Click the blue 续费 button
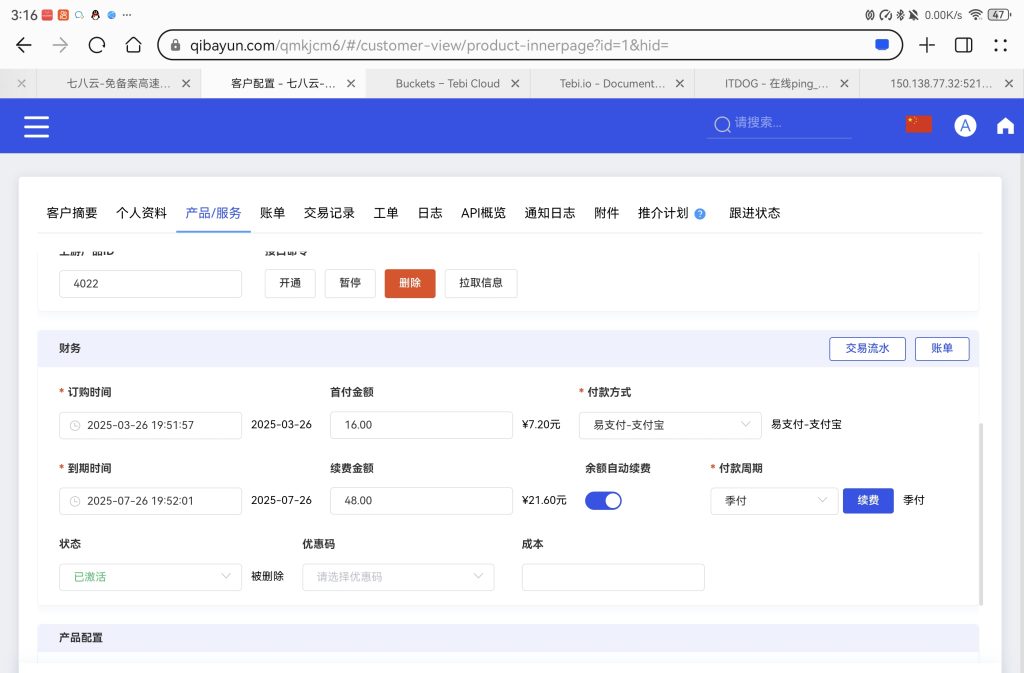The image size is (1024, 673). click(x=868, y=501)
